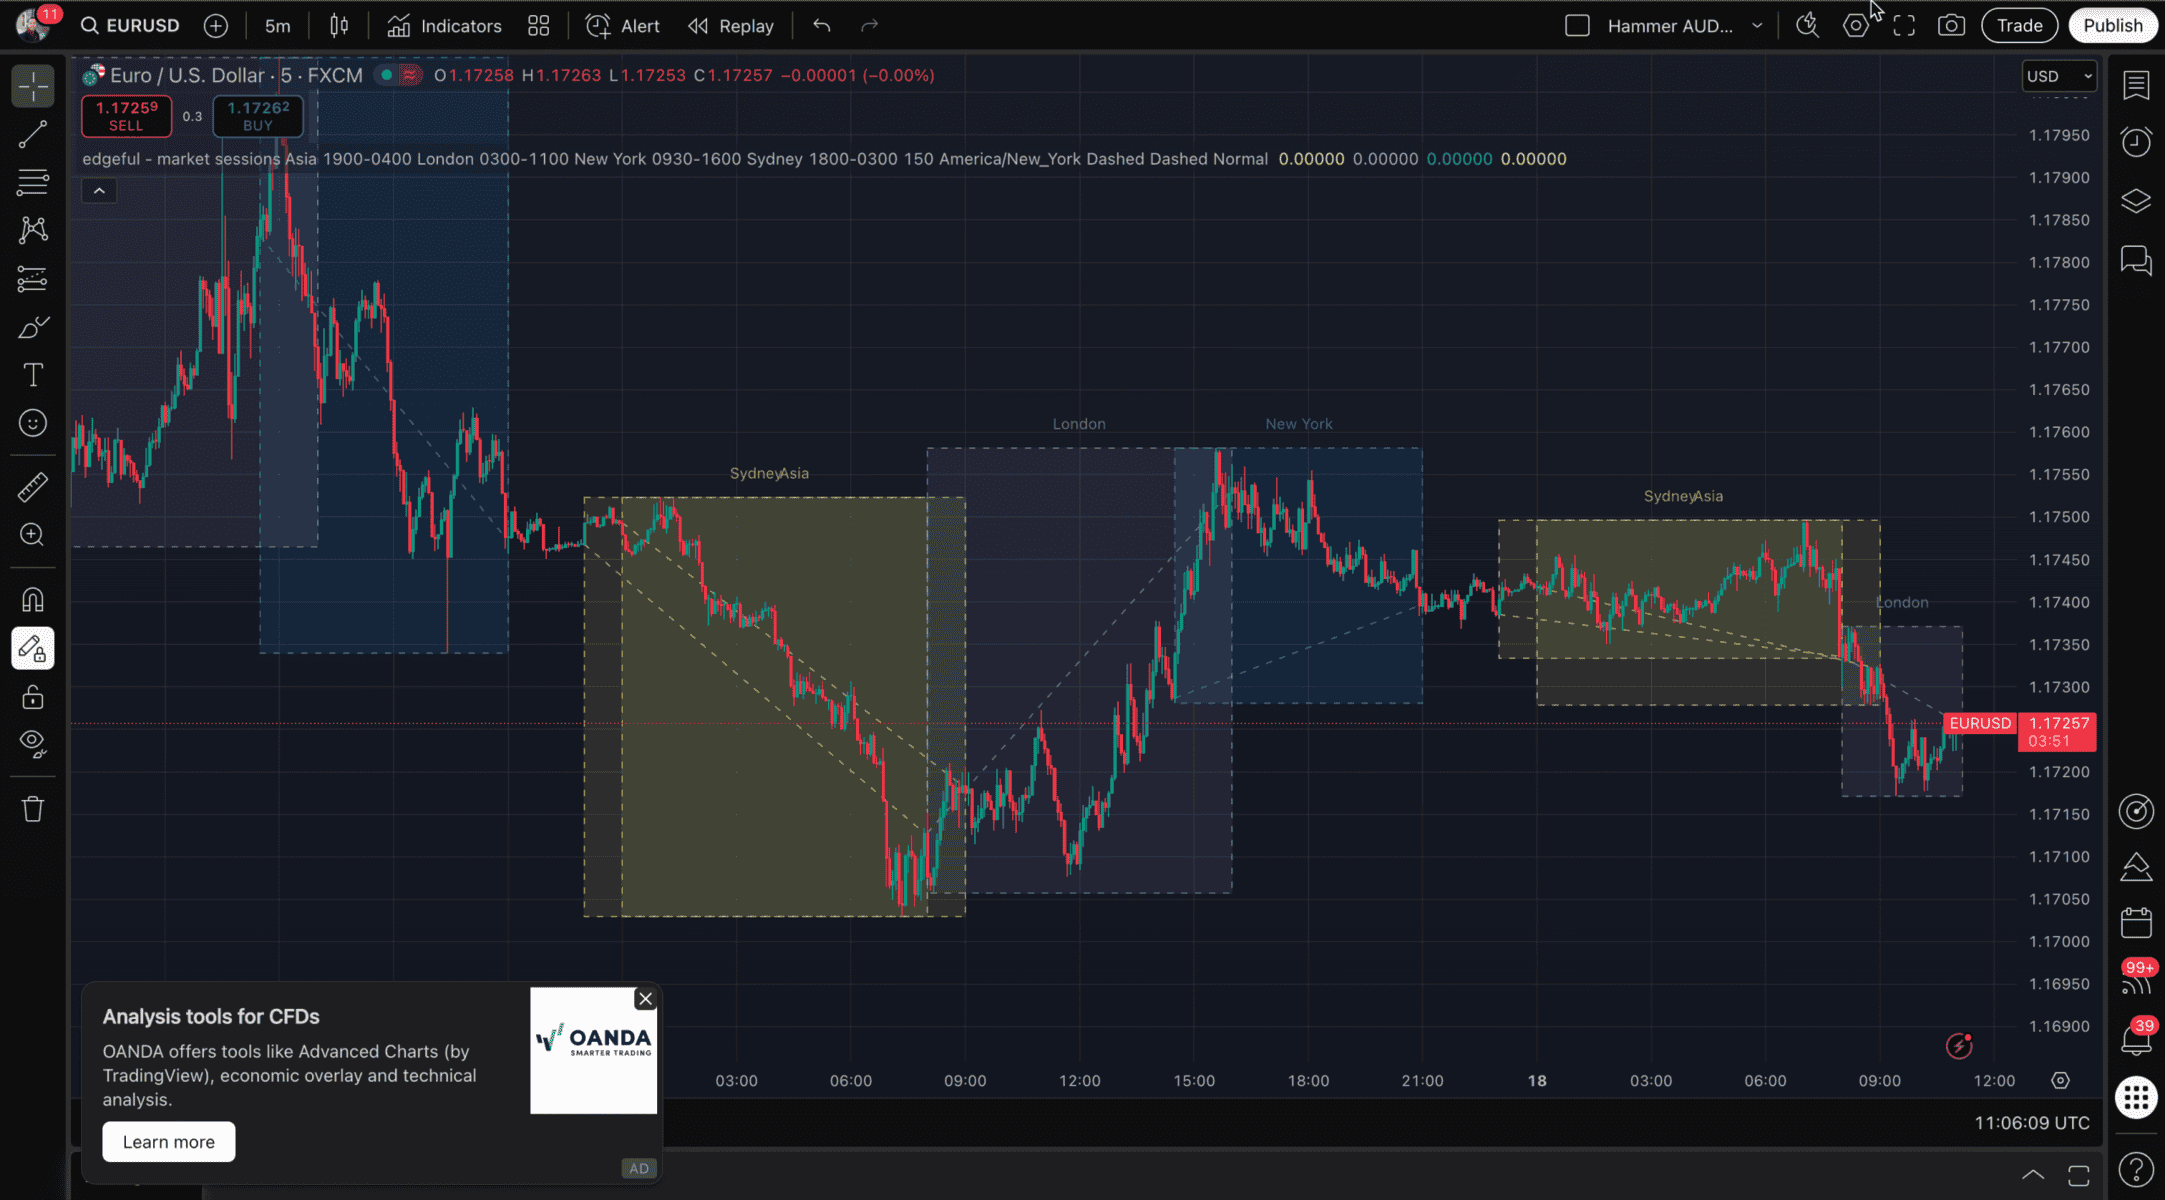Screen dimensions: 2165x1200
Task: Hide all drawings with eye icon
Action: tap(33, 742)
